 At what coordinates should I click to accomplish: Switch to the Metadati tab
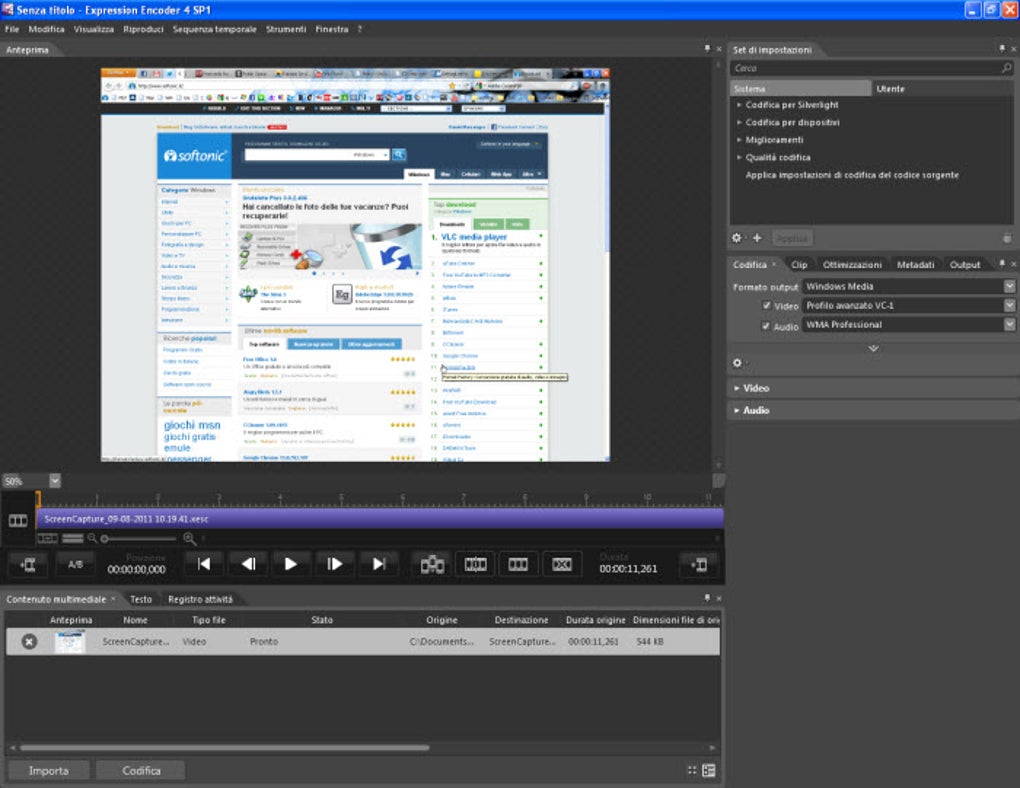click(x=915, y=265)
